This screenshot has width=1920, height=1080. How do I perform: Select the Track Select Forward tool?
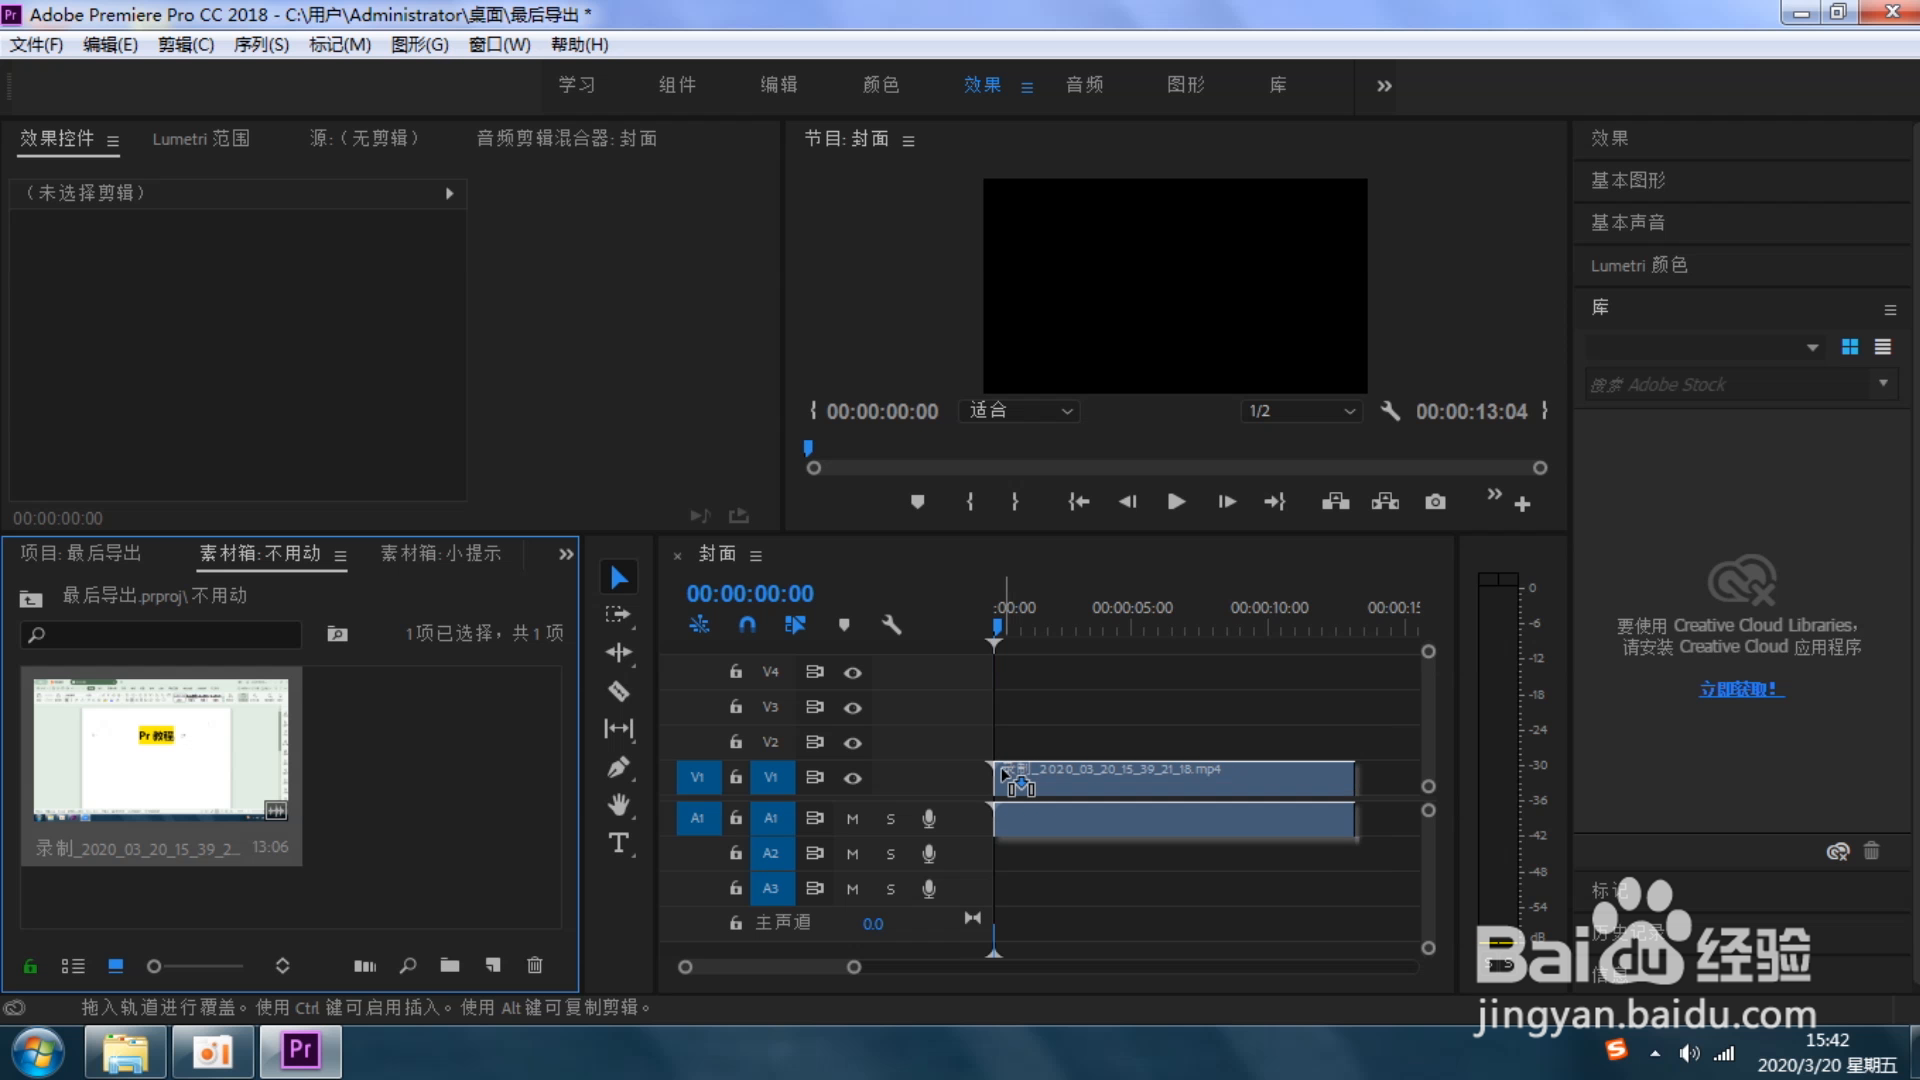point(619,615)
